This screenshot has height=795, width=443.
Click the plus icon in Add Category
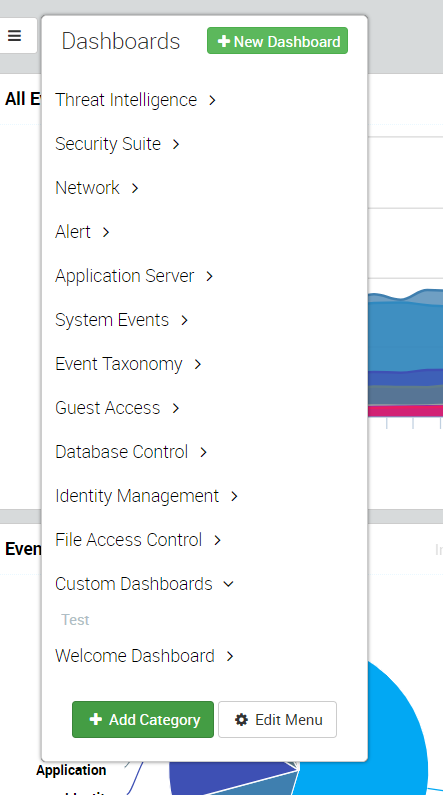[x=95, y=719]
